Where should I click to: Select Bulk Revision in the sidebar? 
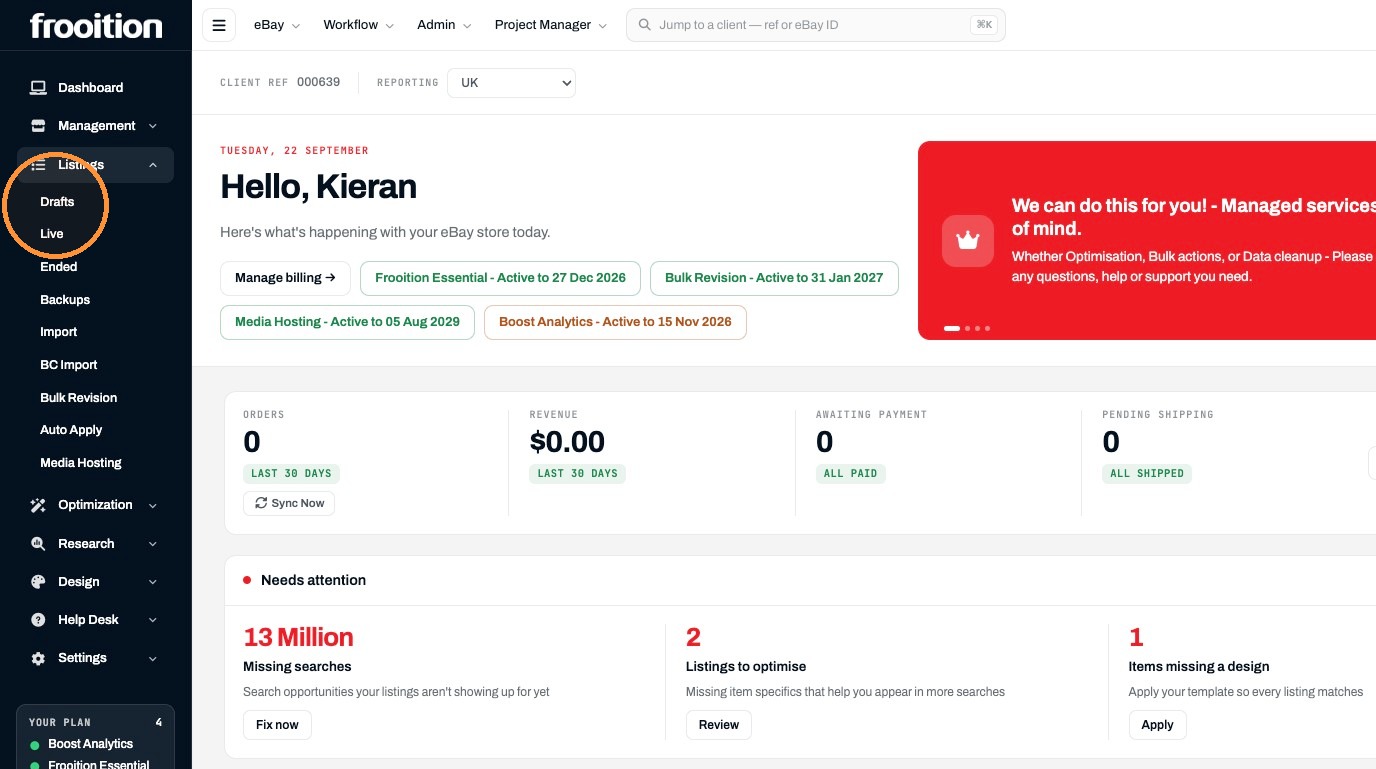79,398
